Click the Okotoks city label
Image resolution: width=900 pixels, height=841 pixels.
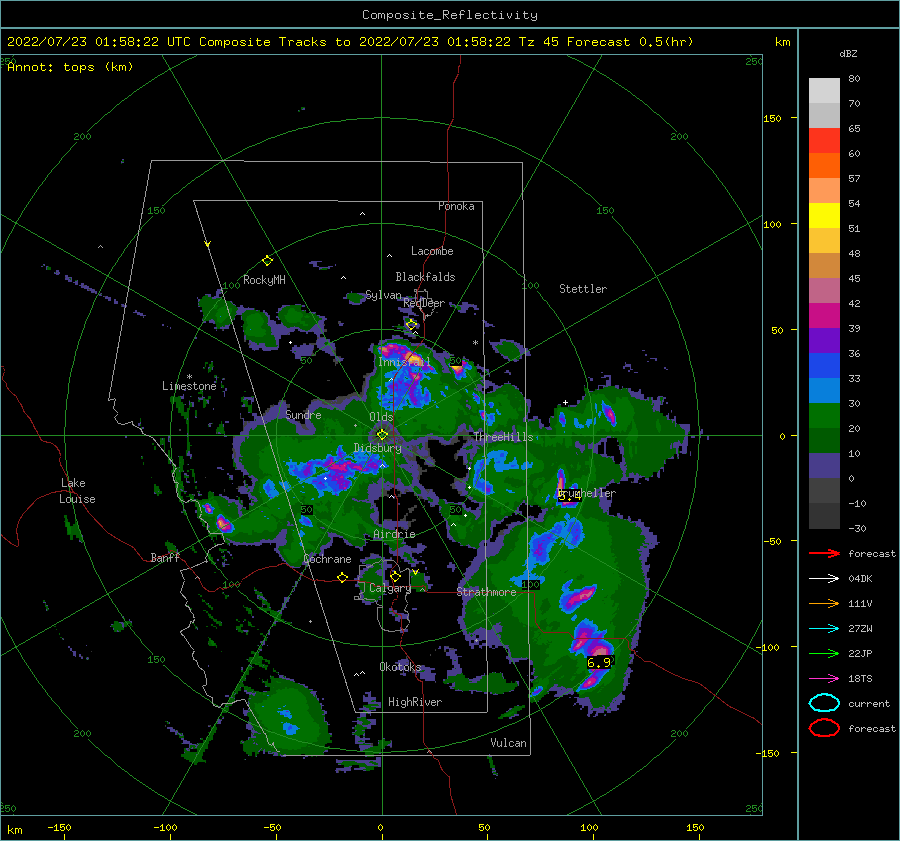point(400,667)
